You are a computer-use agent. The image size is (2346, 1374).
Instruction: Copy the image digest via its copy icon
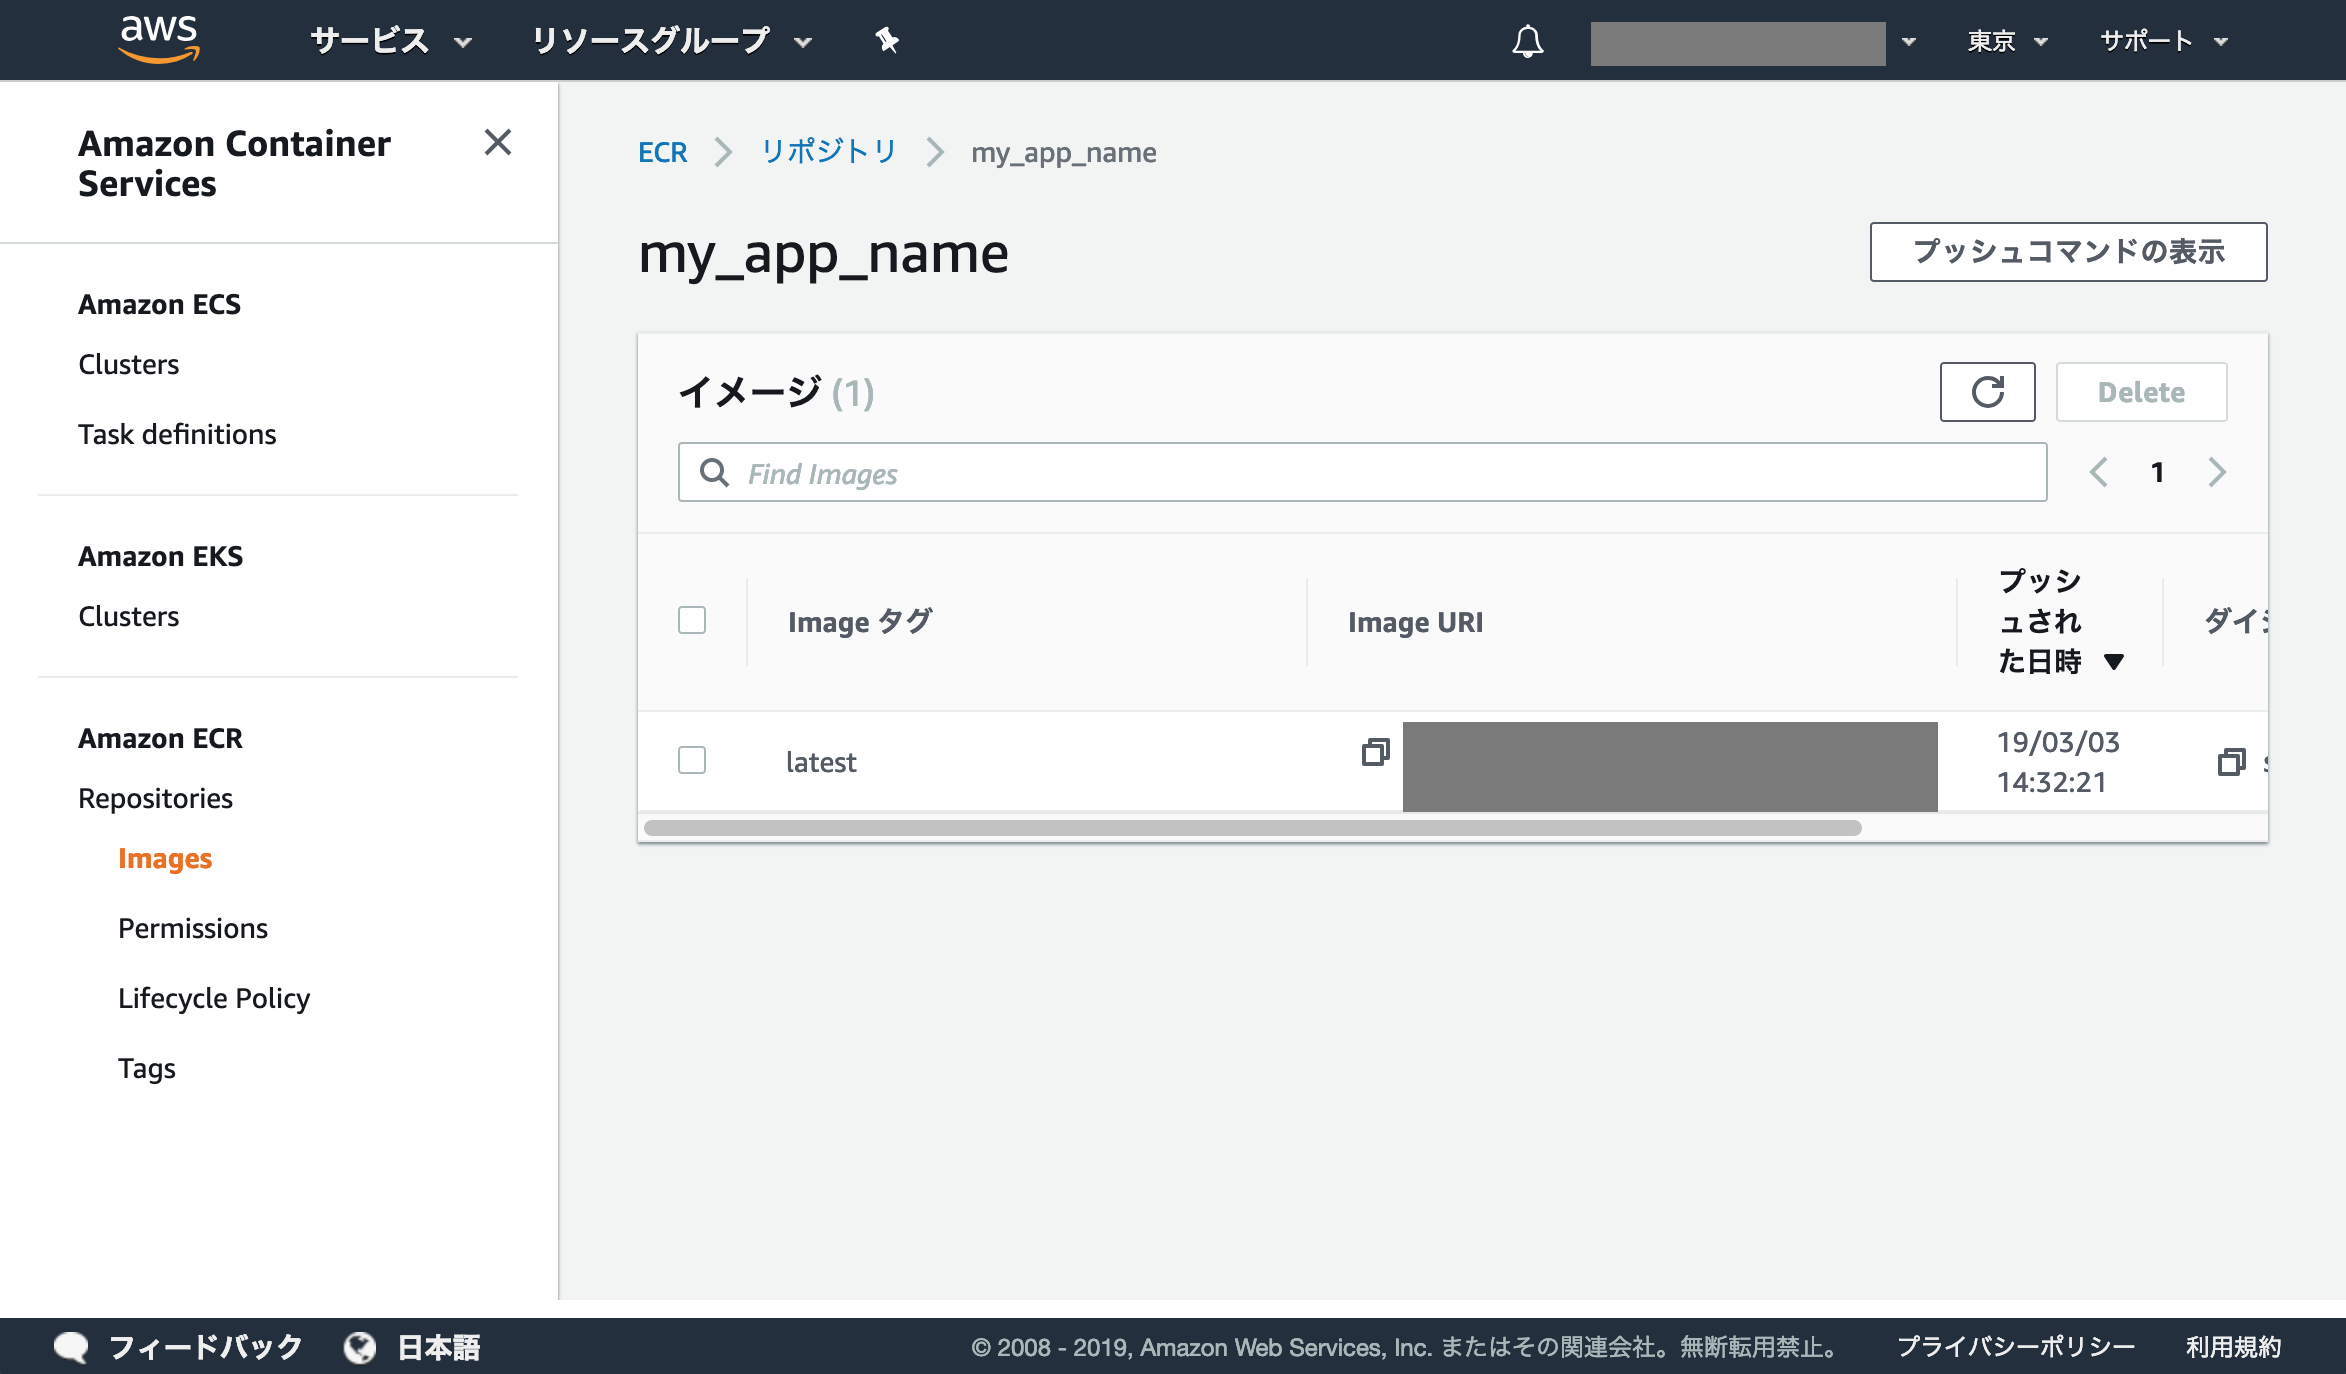click(x=2231, y=762)
